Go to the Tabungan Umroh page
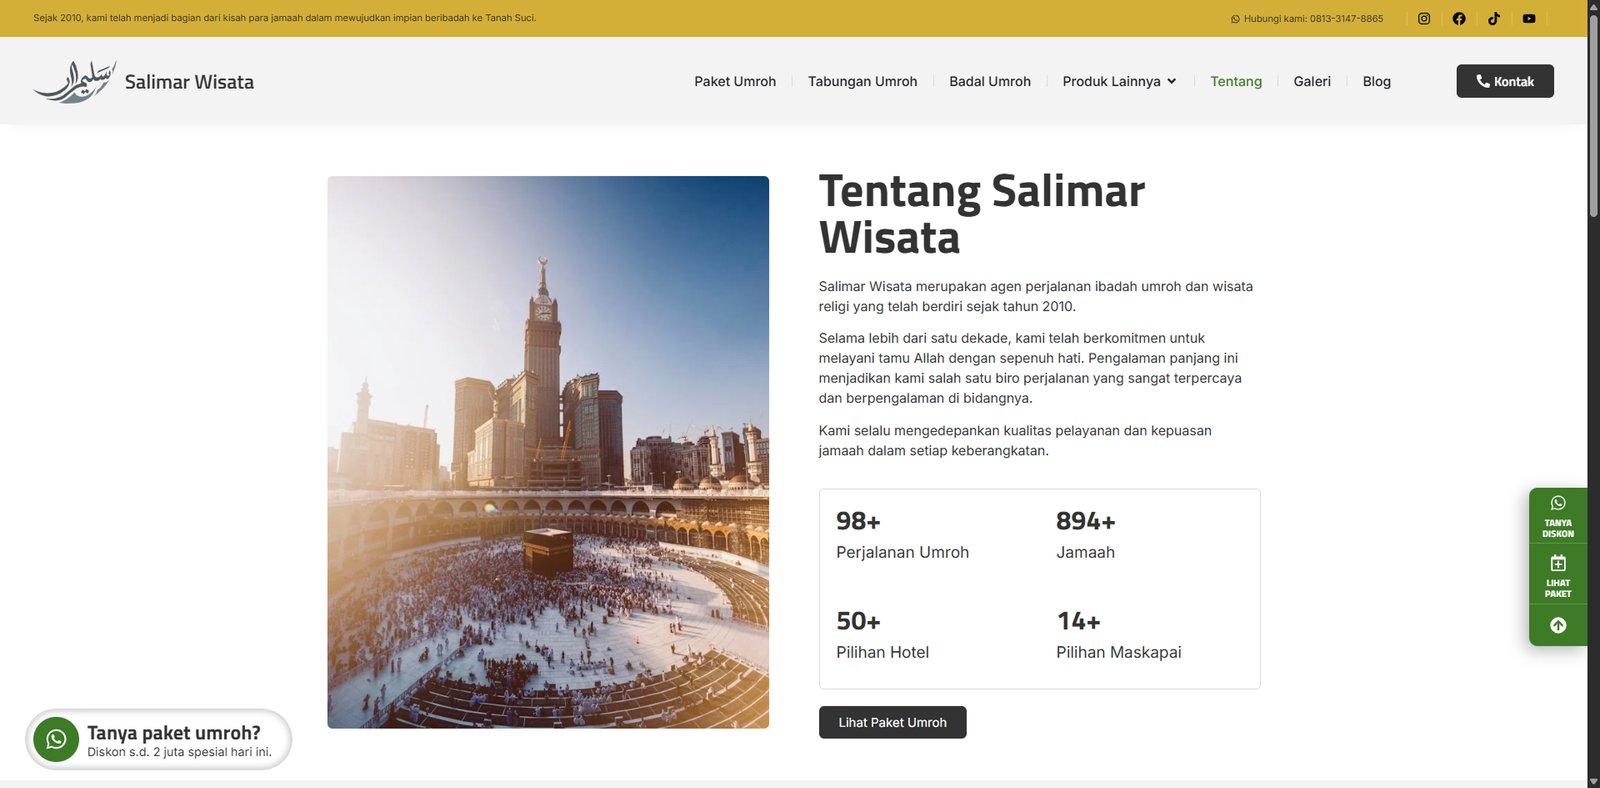This screenshot has height=788, width=1600. [x=862, y=82]
